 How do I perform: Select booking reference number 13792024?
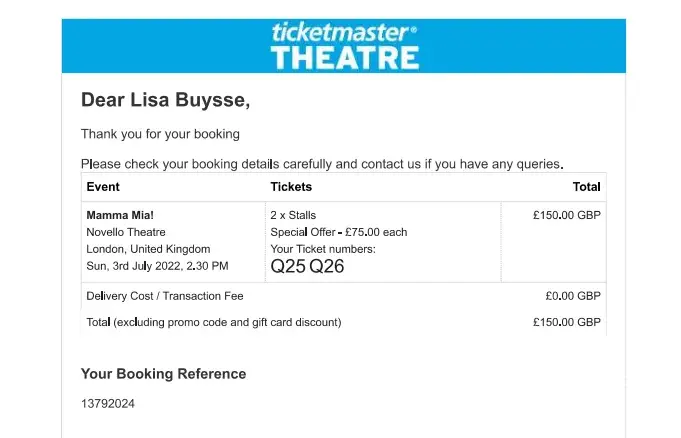point(108,404)
